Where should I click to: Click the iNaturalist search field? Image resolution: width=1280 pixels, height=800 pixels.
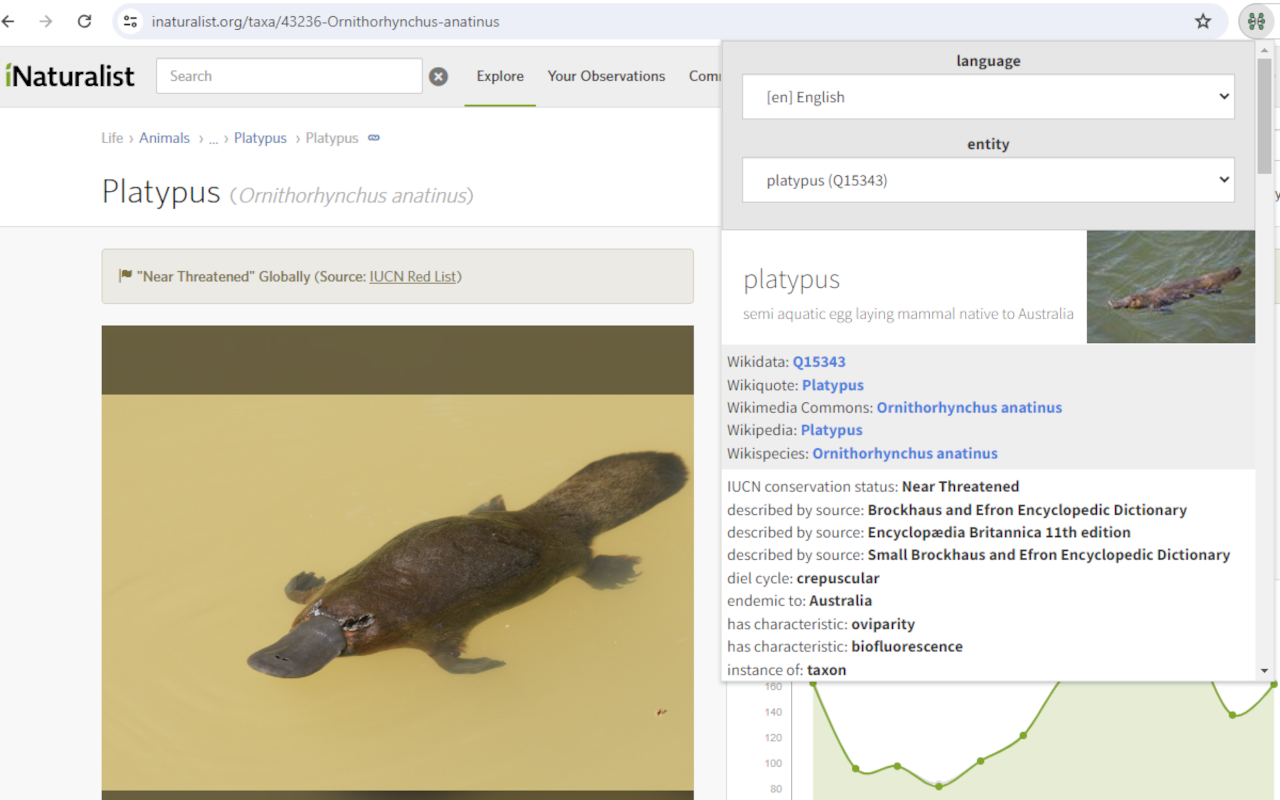[289, 76]
